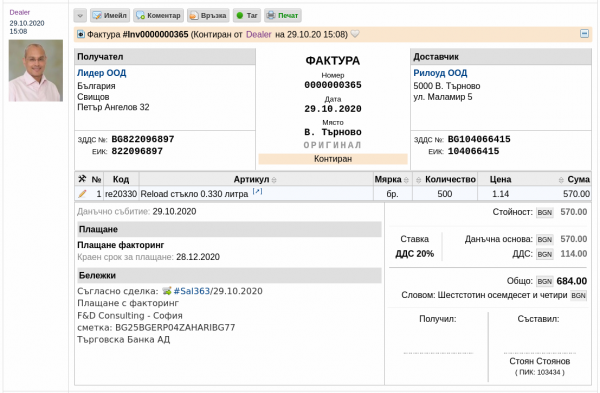Sort the table by Сума column
The image size is (600, 393).
point(561,180)
